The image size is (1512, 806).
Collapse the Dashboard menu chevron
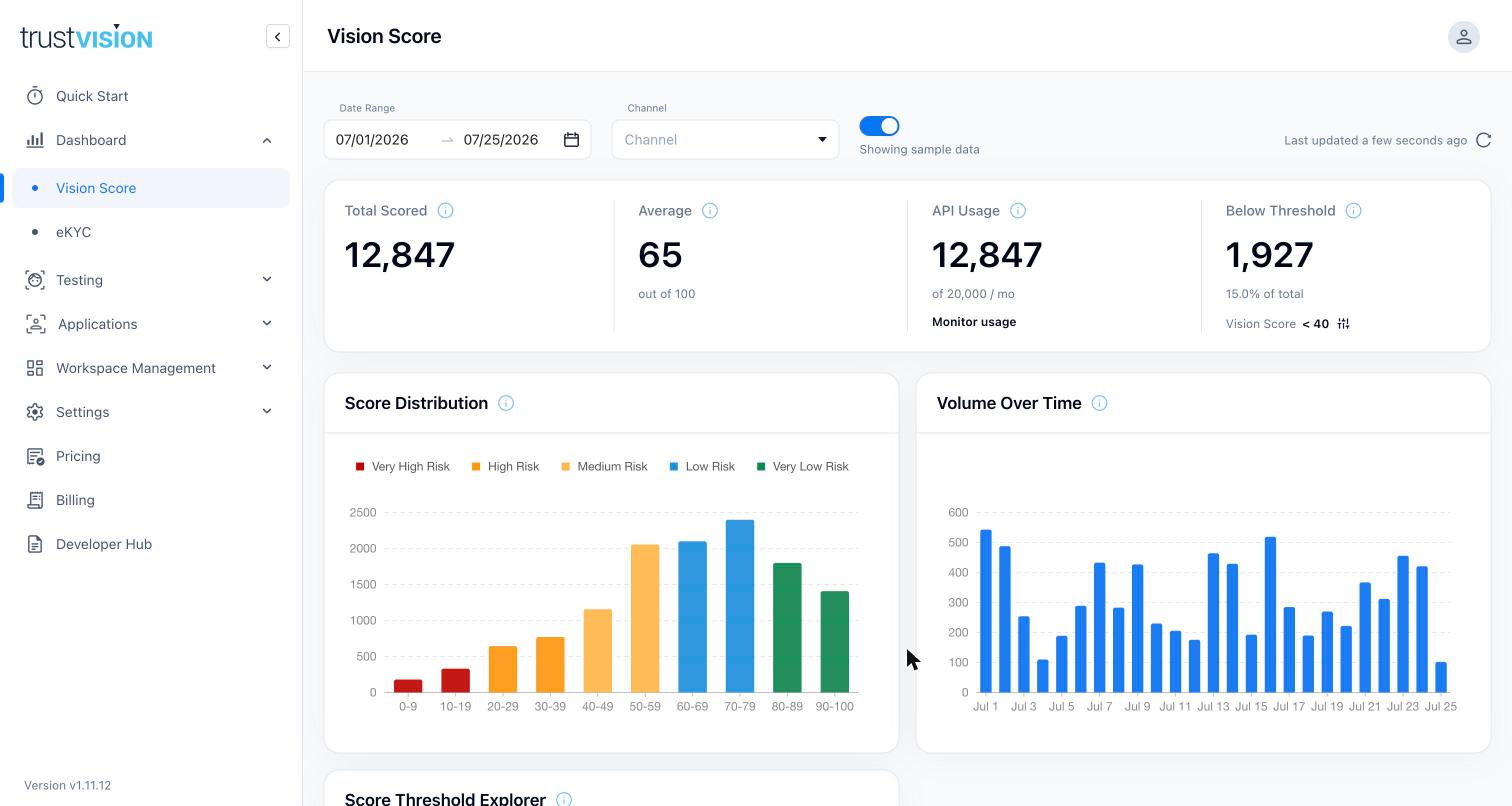tap(267, 140)
